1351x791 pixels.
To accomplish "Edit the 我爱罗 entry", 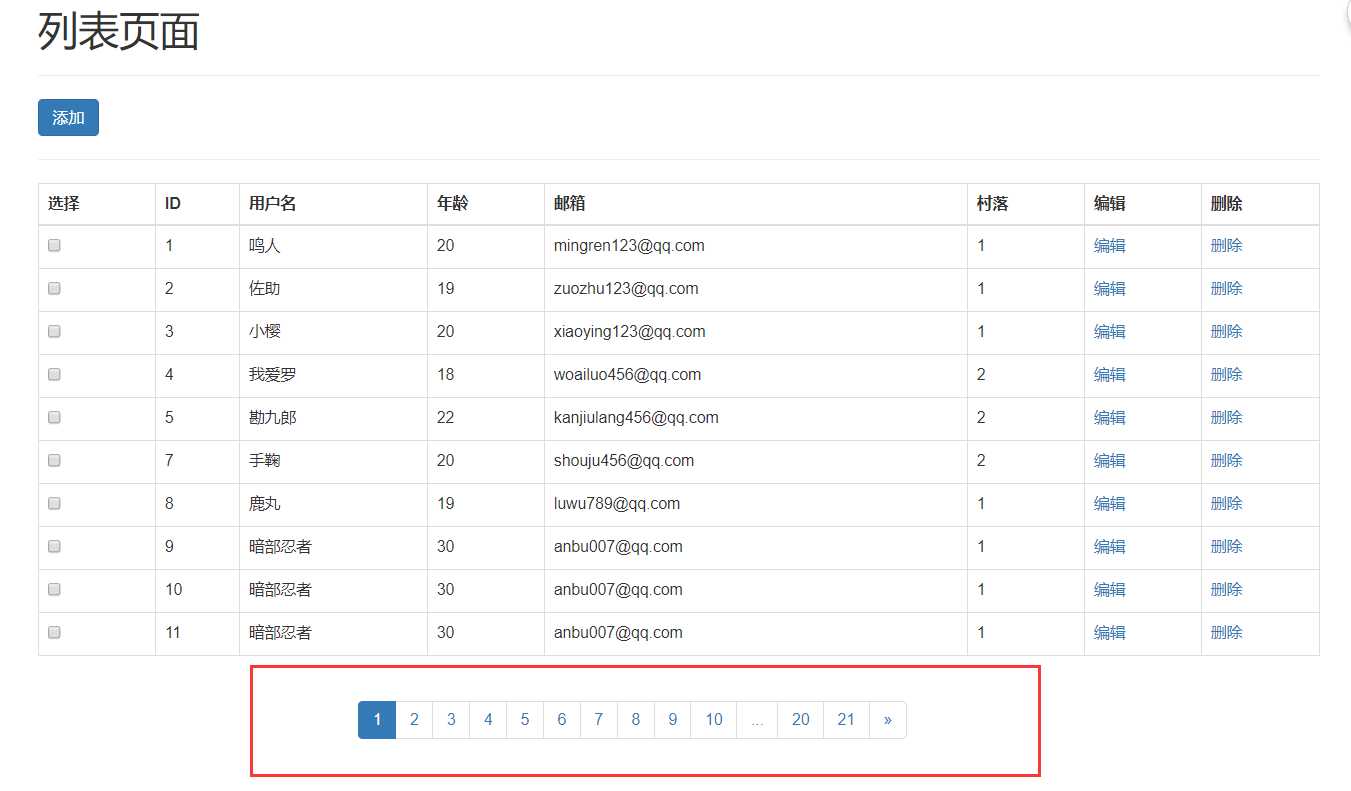I will [x=1110, y=375].
